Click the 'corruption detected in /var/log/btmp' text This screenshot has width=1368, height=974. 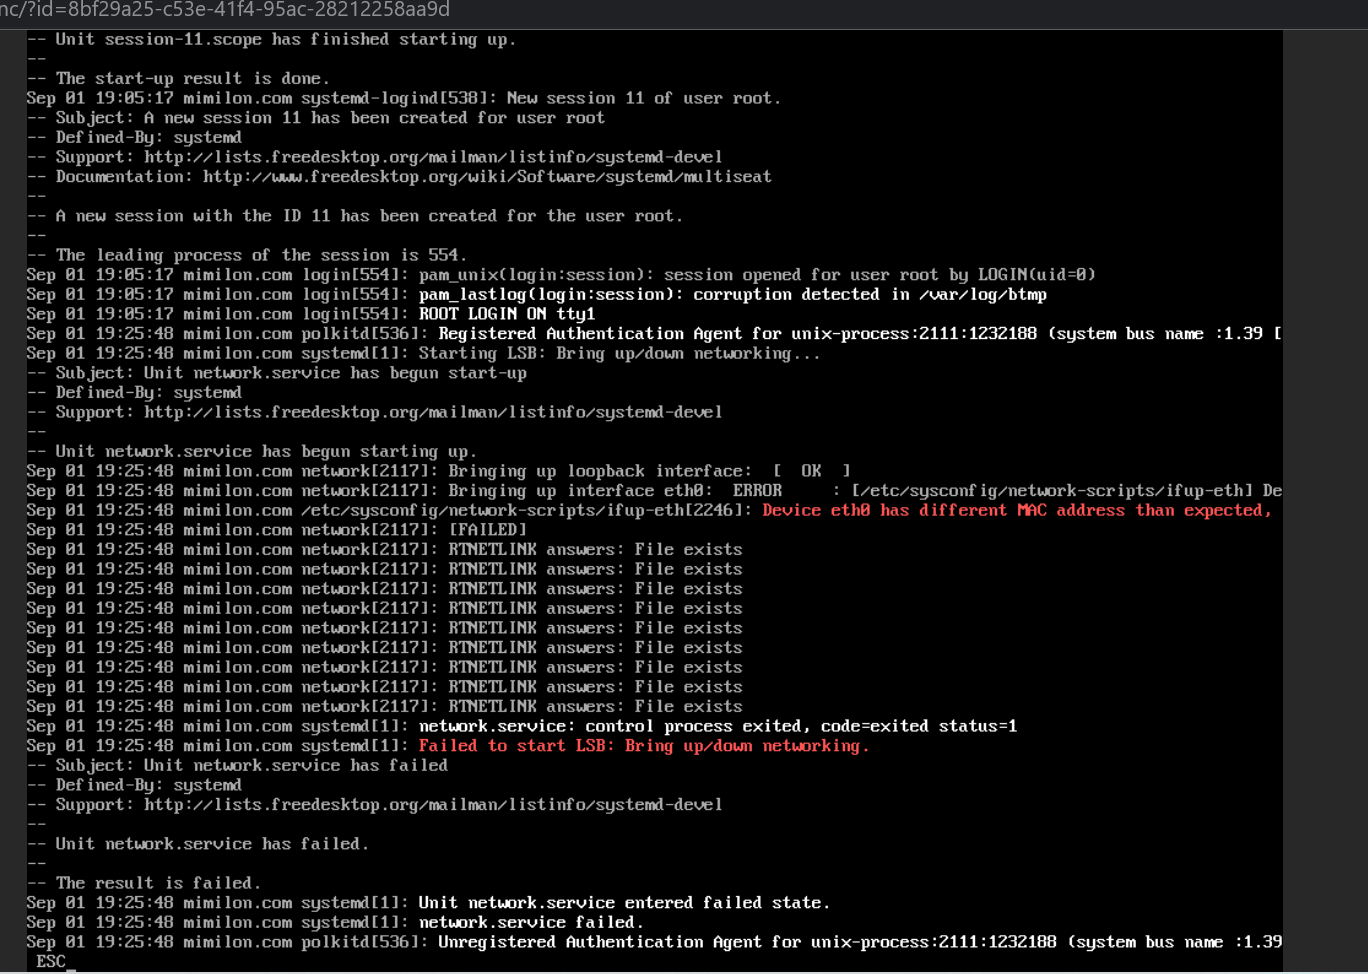pyautogui.click(x=870, y=294)
